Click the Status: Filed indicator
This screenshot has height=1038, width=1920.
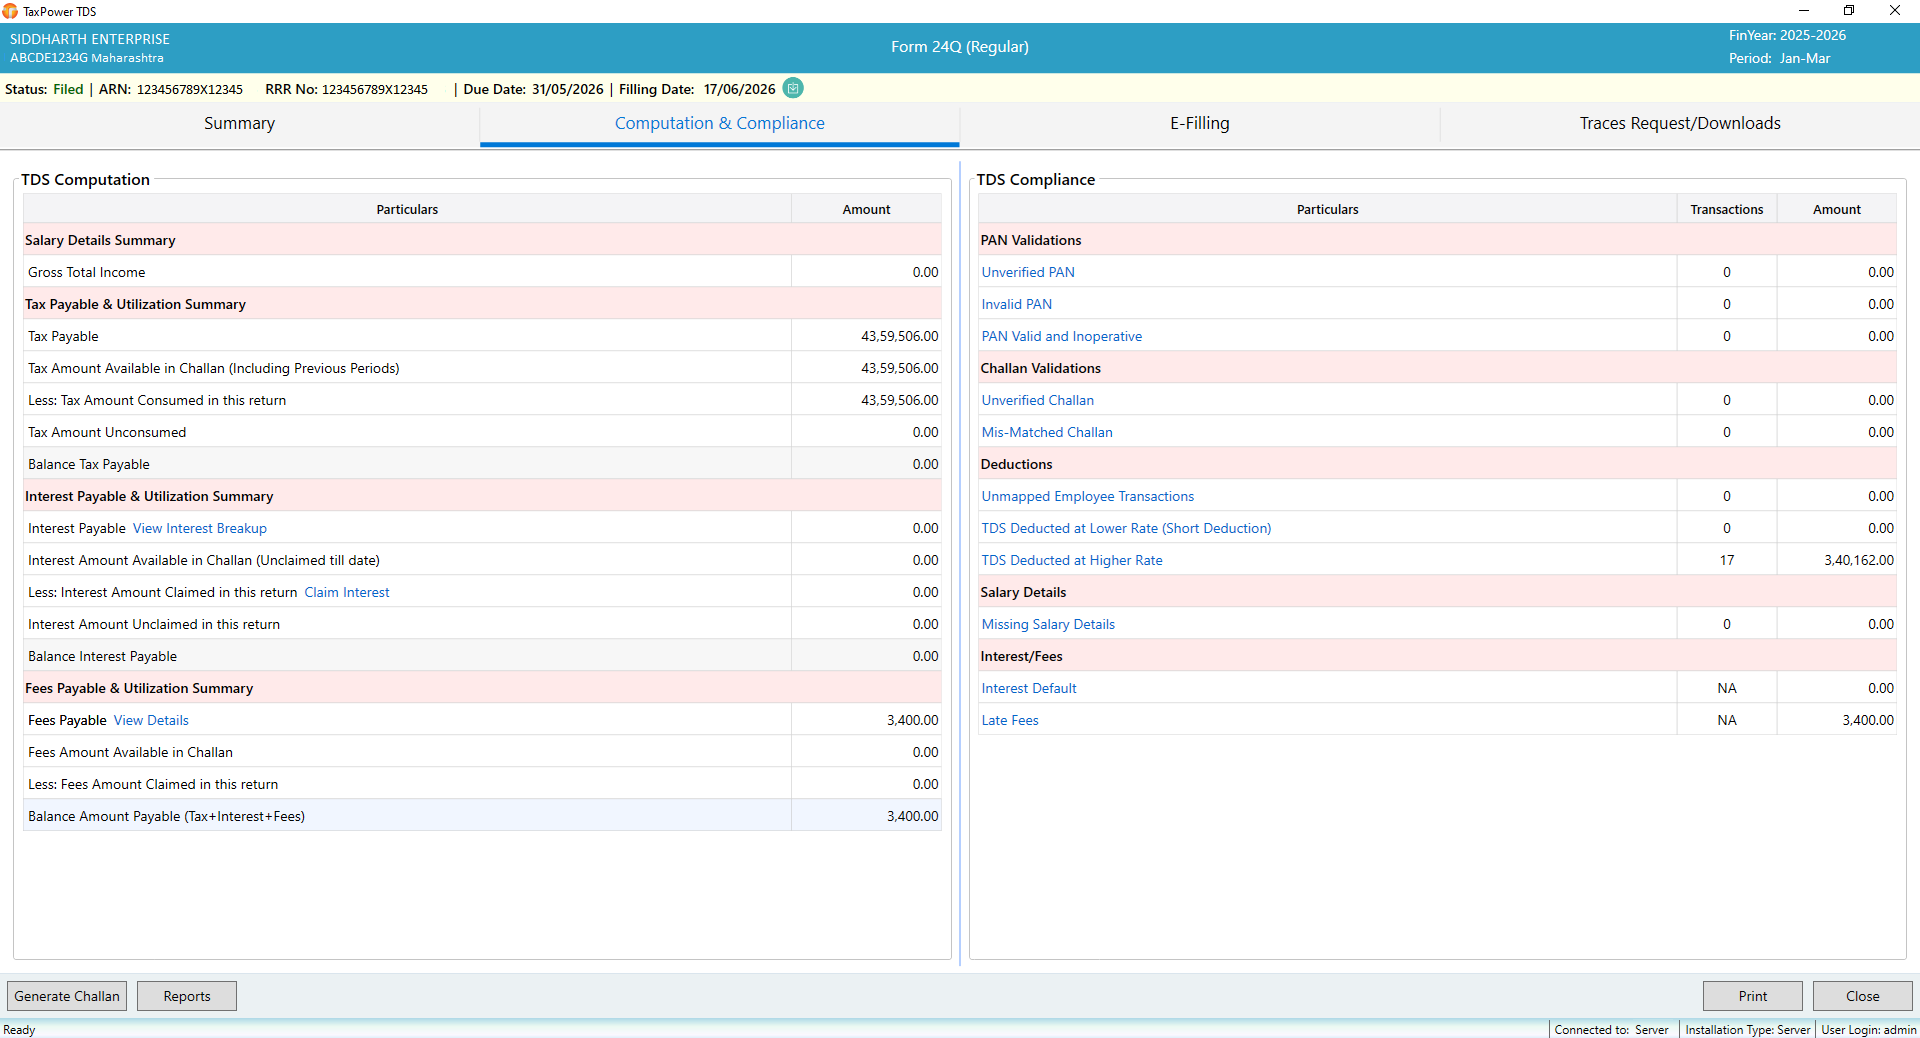pyautogui.click(x=44, y=89)
